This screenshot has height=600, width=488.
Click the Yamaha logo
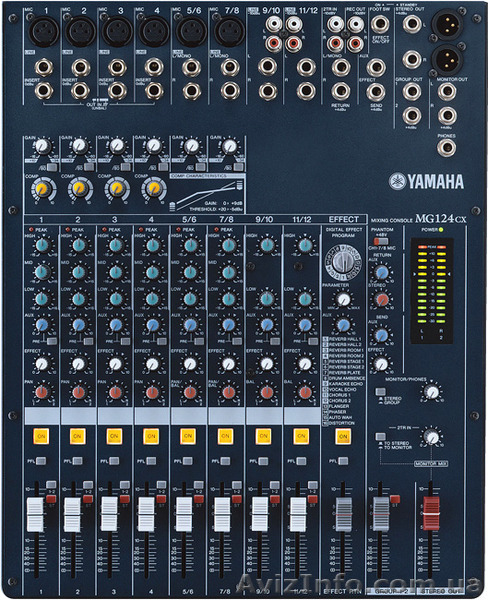point(426,181)
